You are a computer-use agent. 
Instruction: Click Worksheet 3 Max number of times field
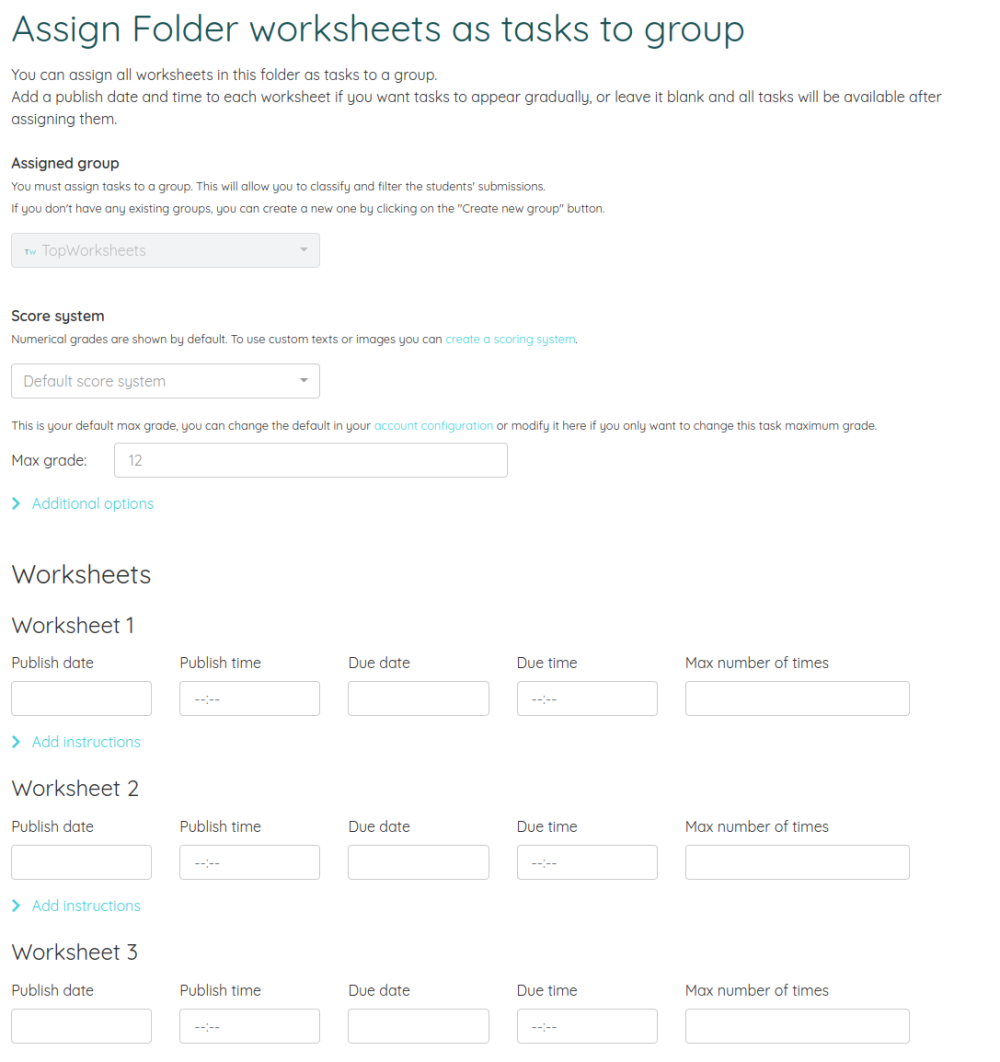tap(797, 1025)
